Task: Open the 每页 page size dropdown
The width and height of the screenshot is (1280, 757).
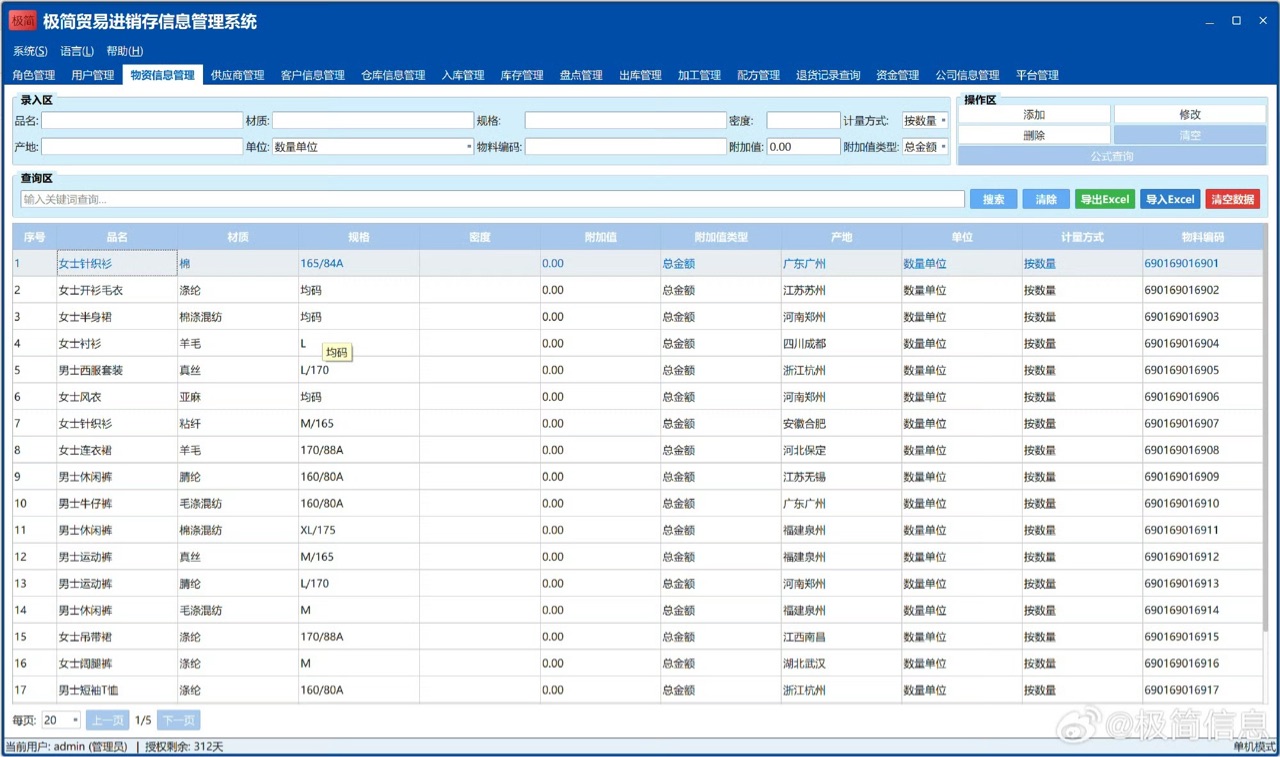Action: click(60, 720)
